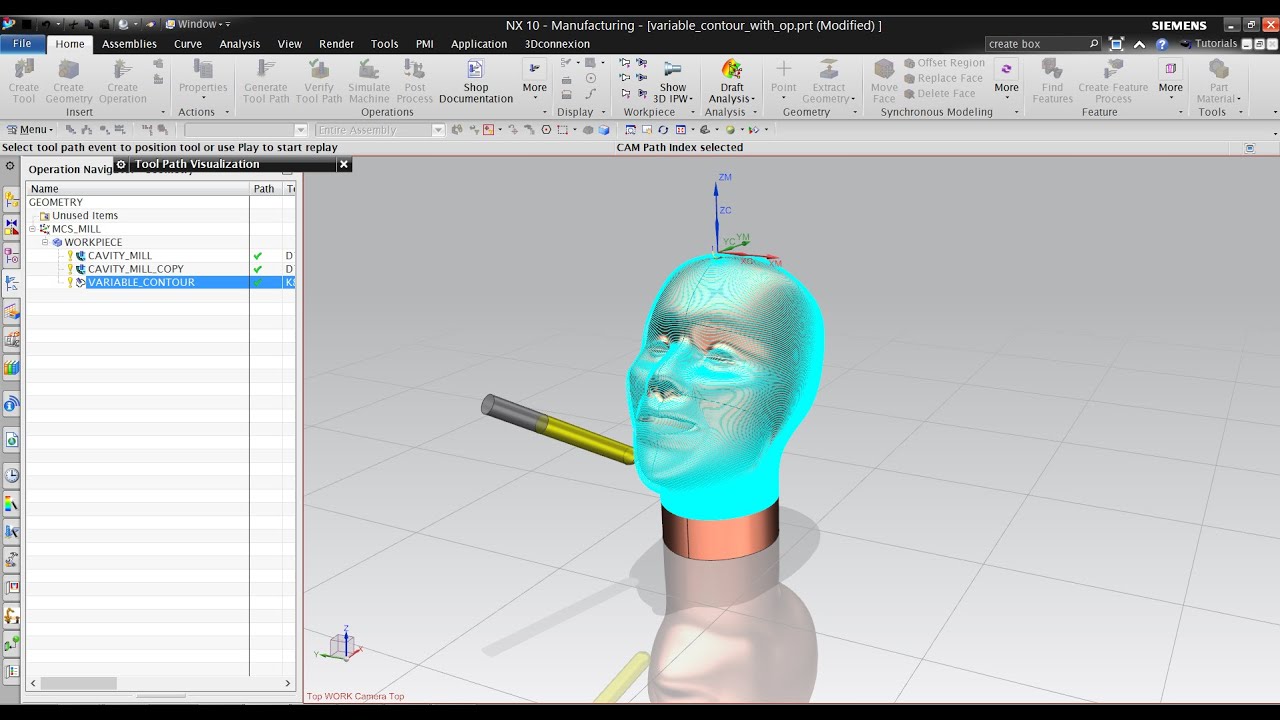This screenshot has width=1280, height=720.
Task: Switch to the 3Dconnexion tab
Action: pyautogui.click(x=557, y=44)
